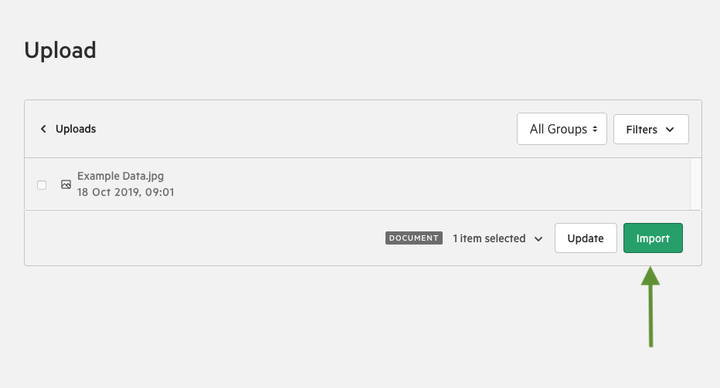Screen dimensions: 720x388
Task: Click the DOCUMENT badge label
Action: 414,238
